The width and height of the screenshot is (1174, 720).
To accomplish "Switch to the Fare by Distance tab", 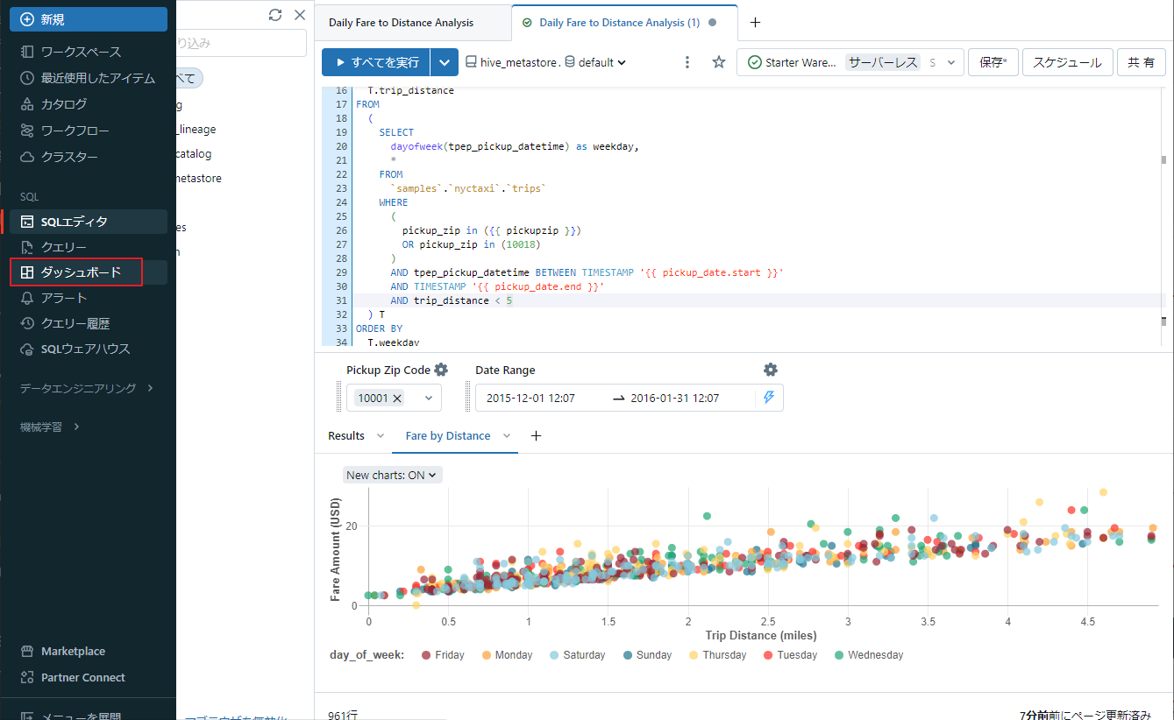I will tap(447, 436).
